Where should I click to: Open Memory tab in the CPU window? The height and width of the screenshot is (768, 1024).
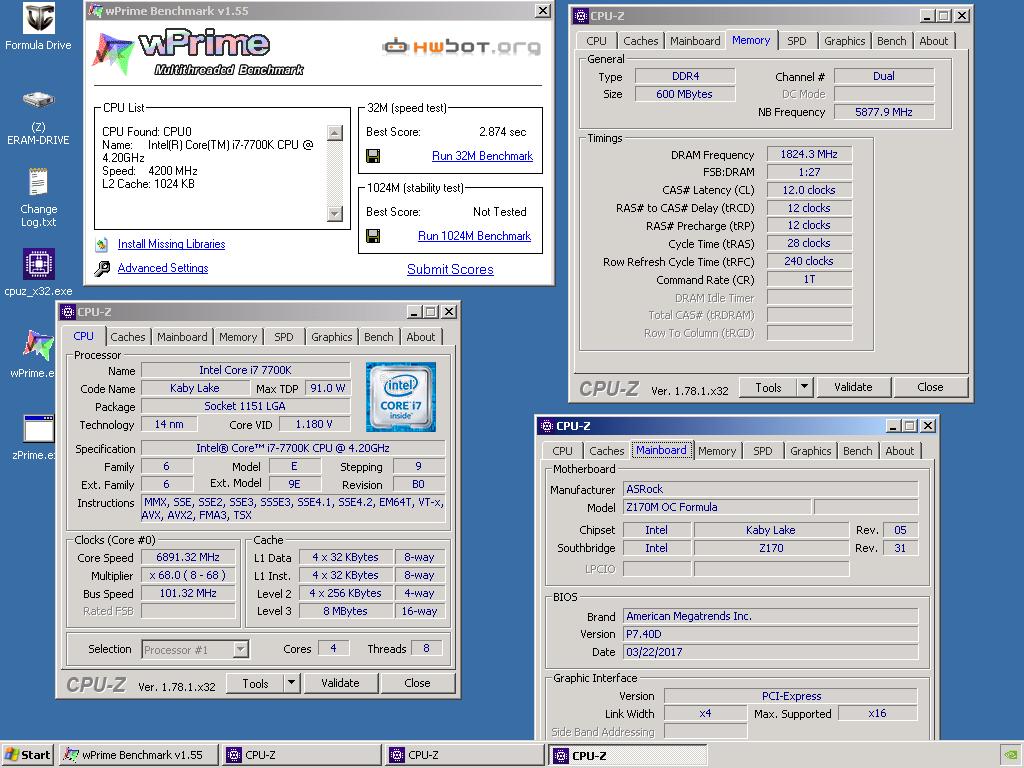coord(238,337)
